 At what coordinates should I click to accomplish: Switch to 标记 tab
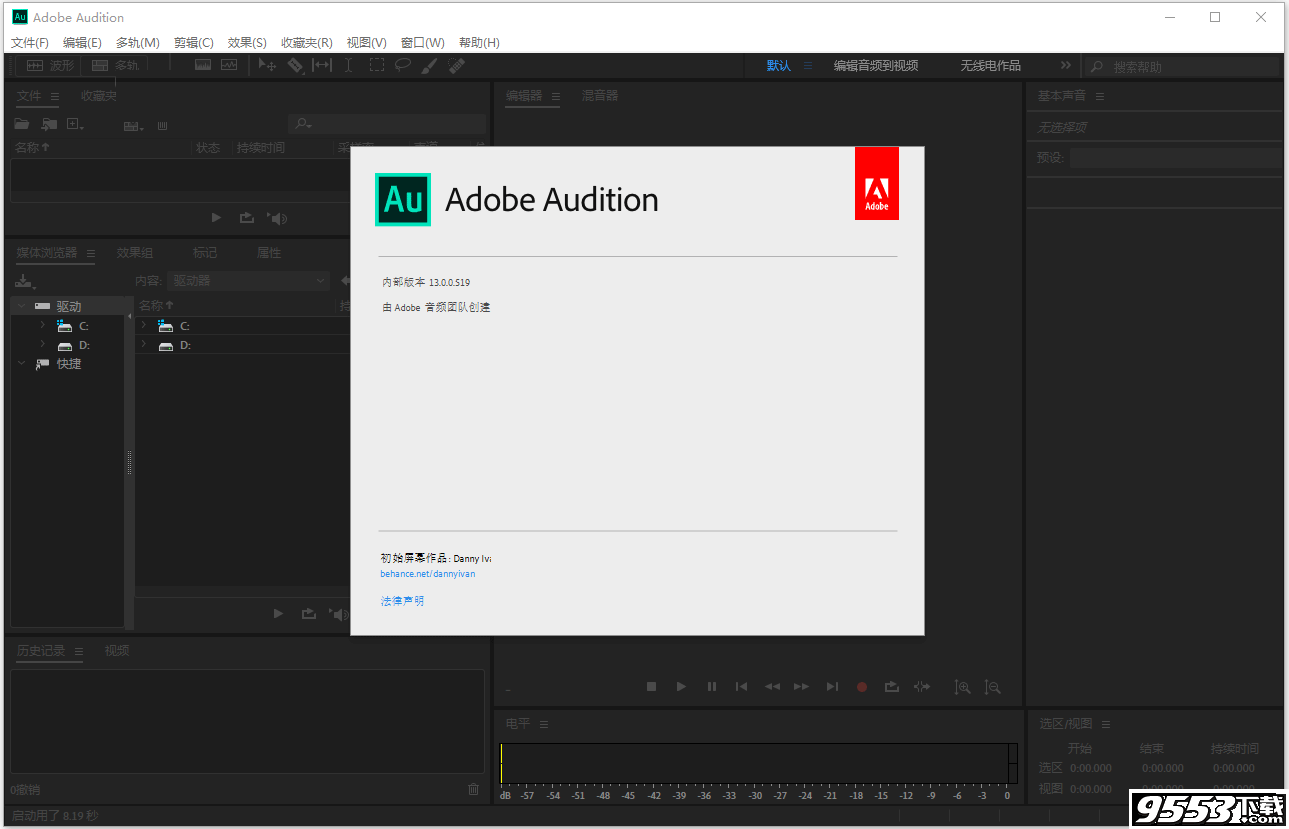[x=205, y=253]
